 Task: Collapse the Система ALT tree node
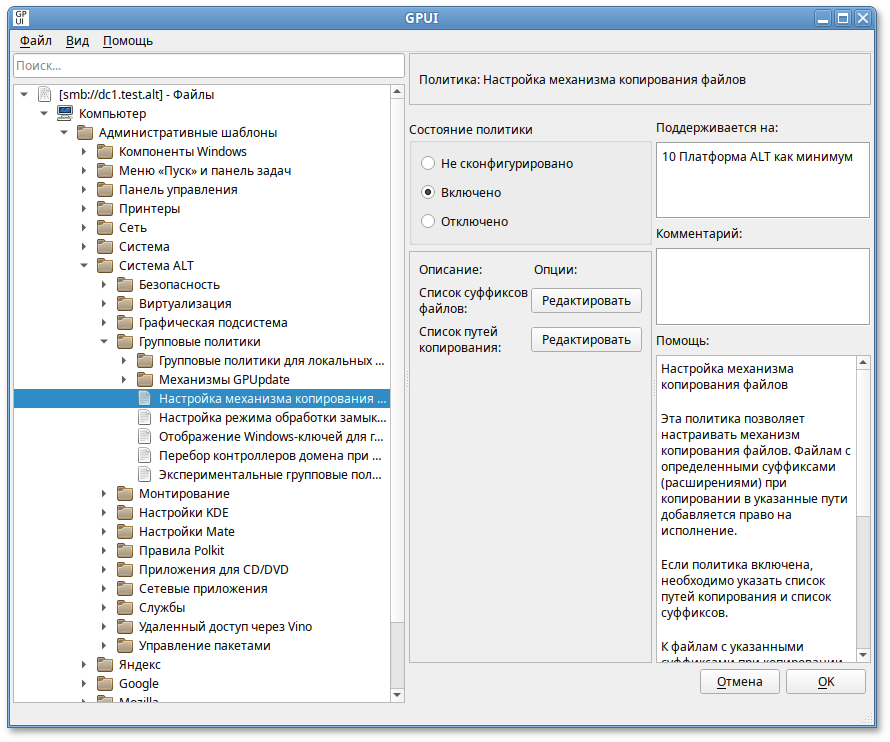84,266
